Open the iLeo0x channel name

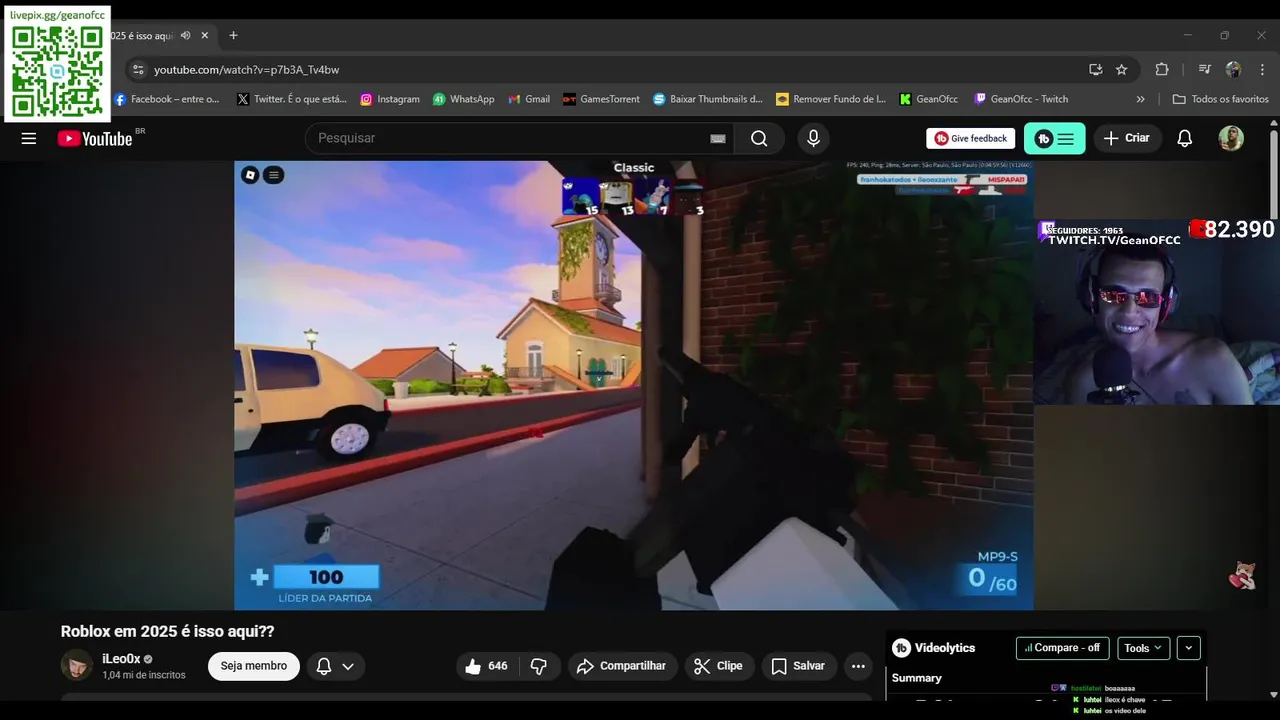121,659
